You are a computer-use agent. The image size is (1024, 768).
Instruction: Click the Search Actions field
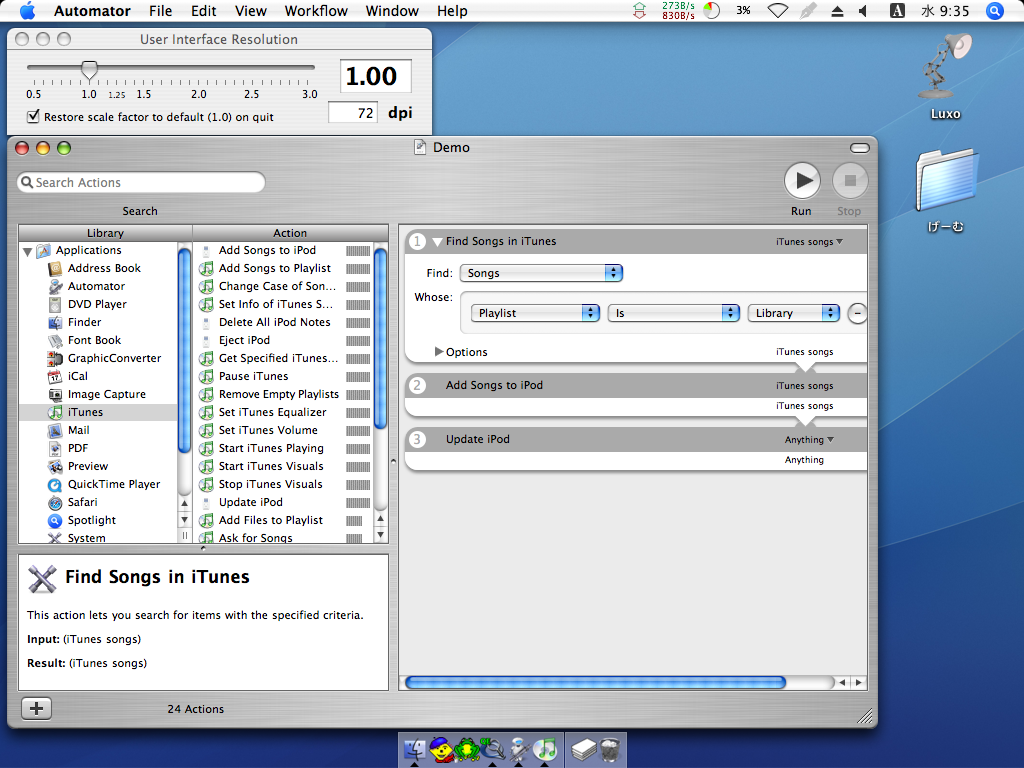[x=141, y=182]
